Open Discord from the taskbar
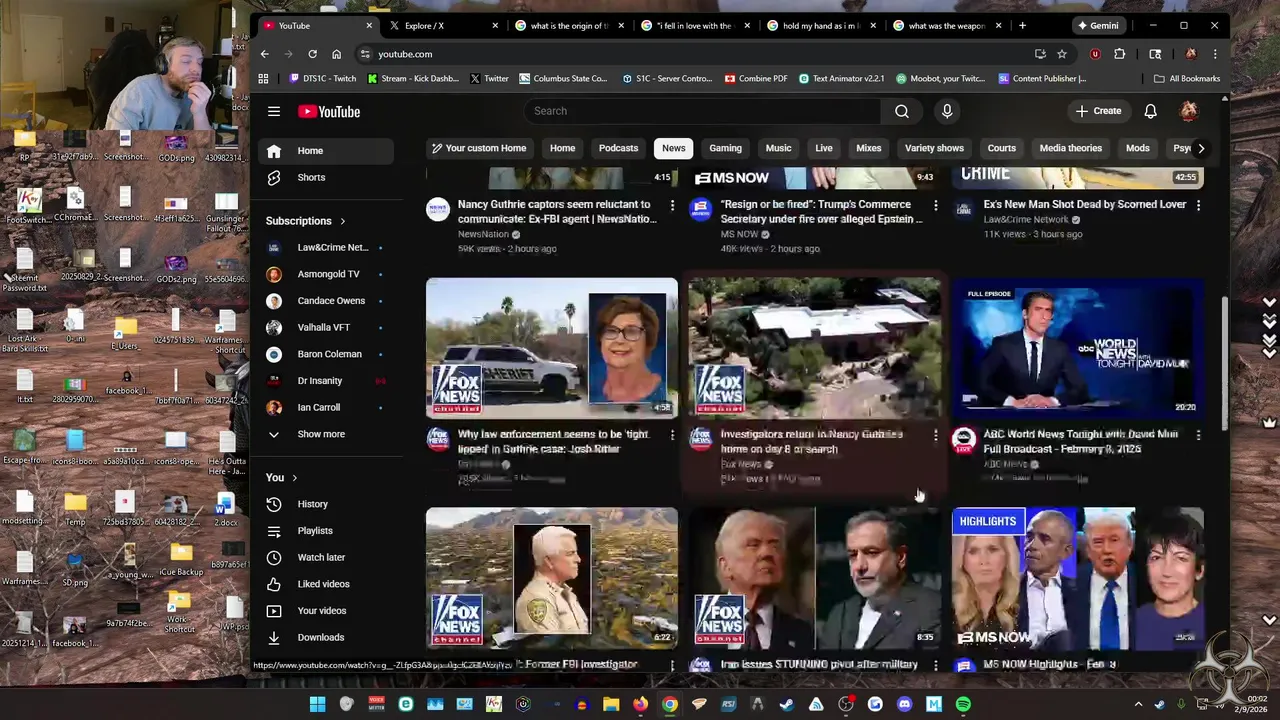This screenshot has width=1280, height=720. (904, 704)
